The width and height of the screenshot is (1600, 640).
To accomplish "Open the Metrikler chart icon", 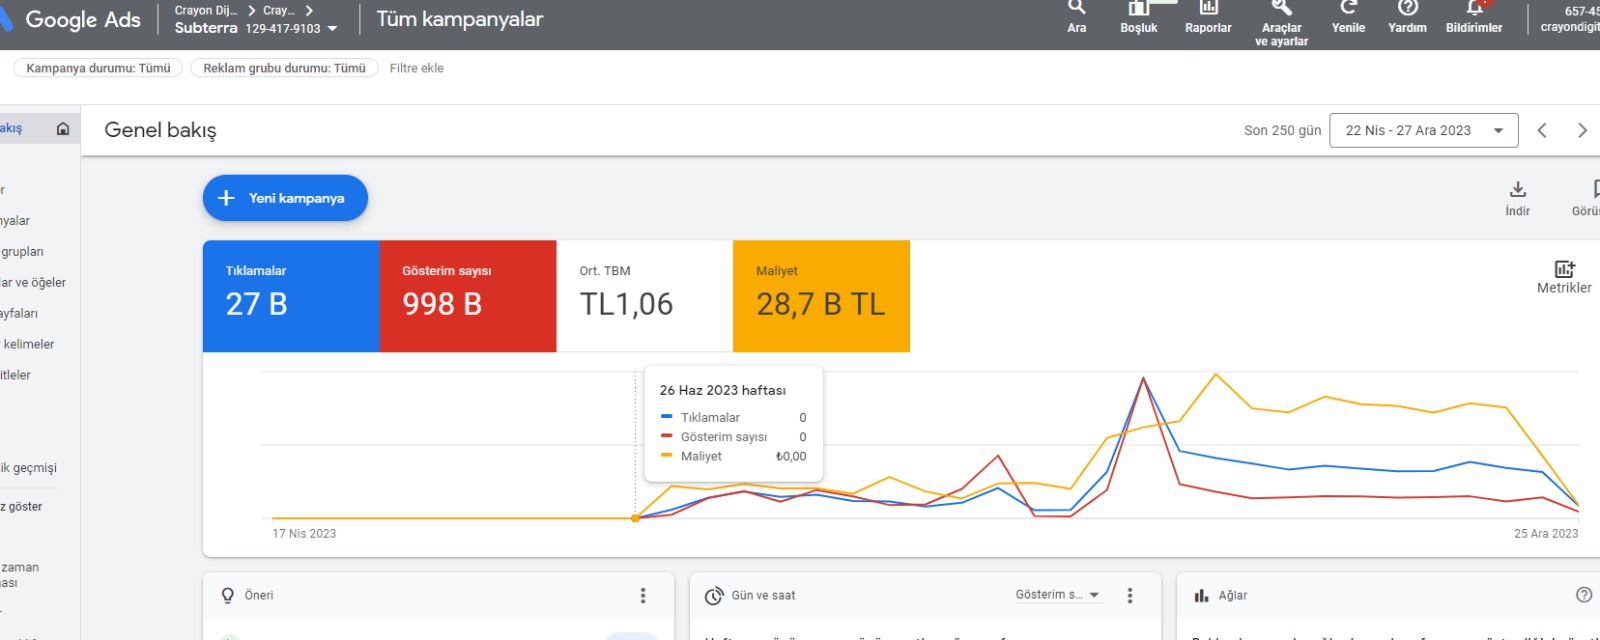I will click(x=1564, y=269).
